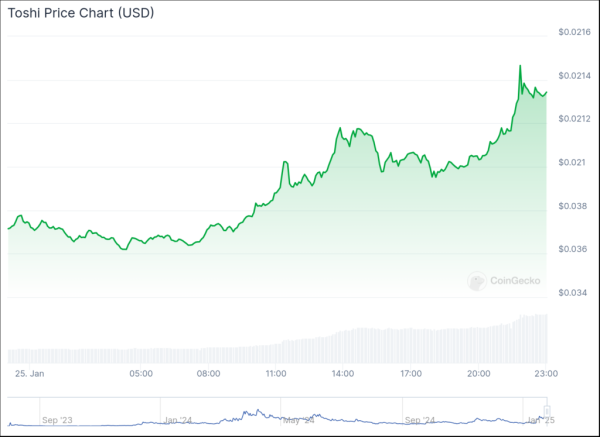The image size is (600, 437).
Task: Jump to Jan '24 in the navigator
Action: tap(178, 420)
